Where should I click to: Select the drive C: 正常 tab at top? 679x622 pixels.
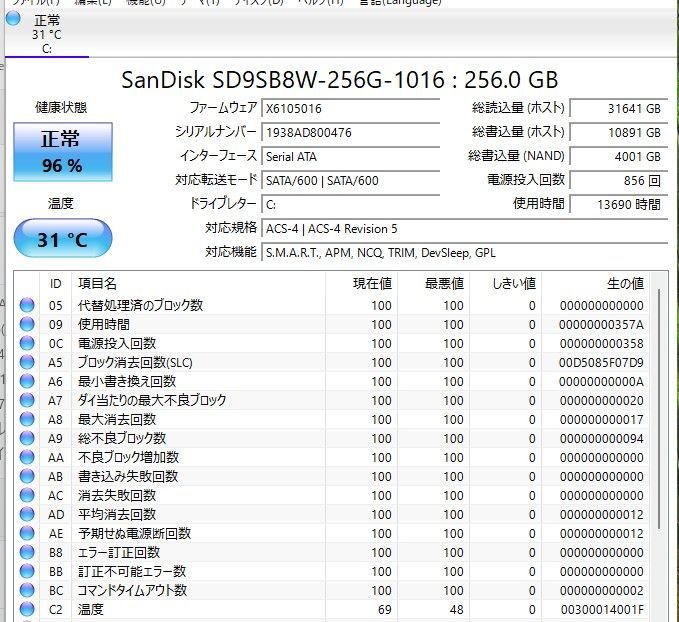[x=47, y=33]
